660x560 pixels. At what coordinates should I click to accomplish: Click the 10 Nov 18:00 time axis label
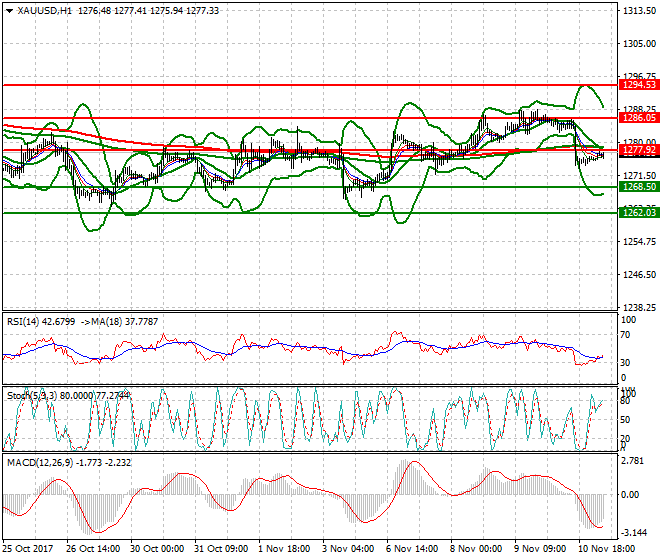pyautogui.click(x=607, y=549)
